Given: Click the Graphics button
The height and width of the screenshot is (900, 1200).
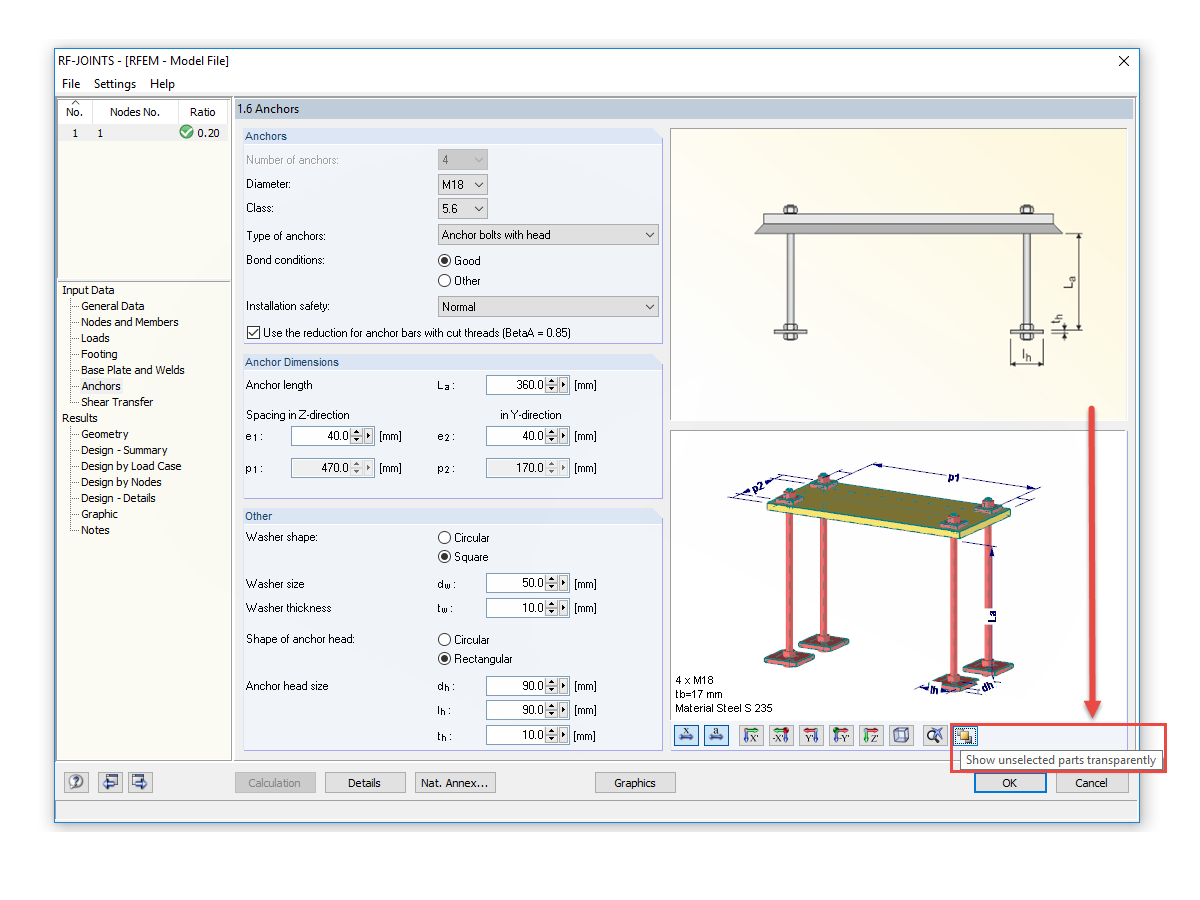Looking at the screenshot, I should pyautogui.click(x=635, y=783).
